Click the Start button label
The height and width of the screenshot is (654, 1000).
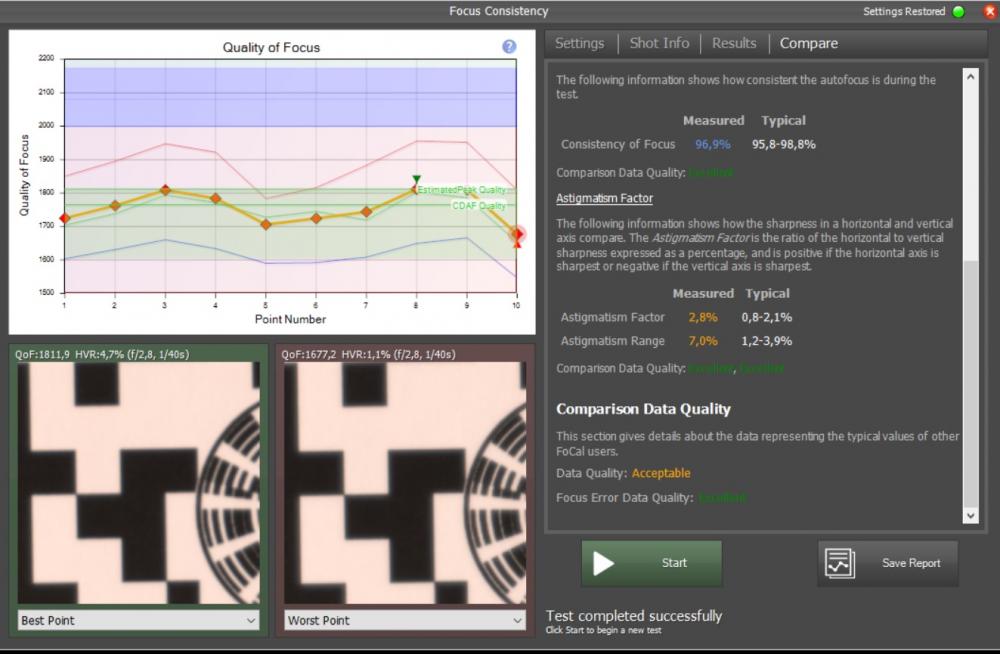(x=674, y=563)
